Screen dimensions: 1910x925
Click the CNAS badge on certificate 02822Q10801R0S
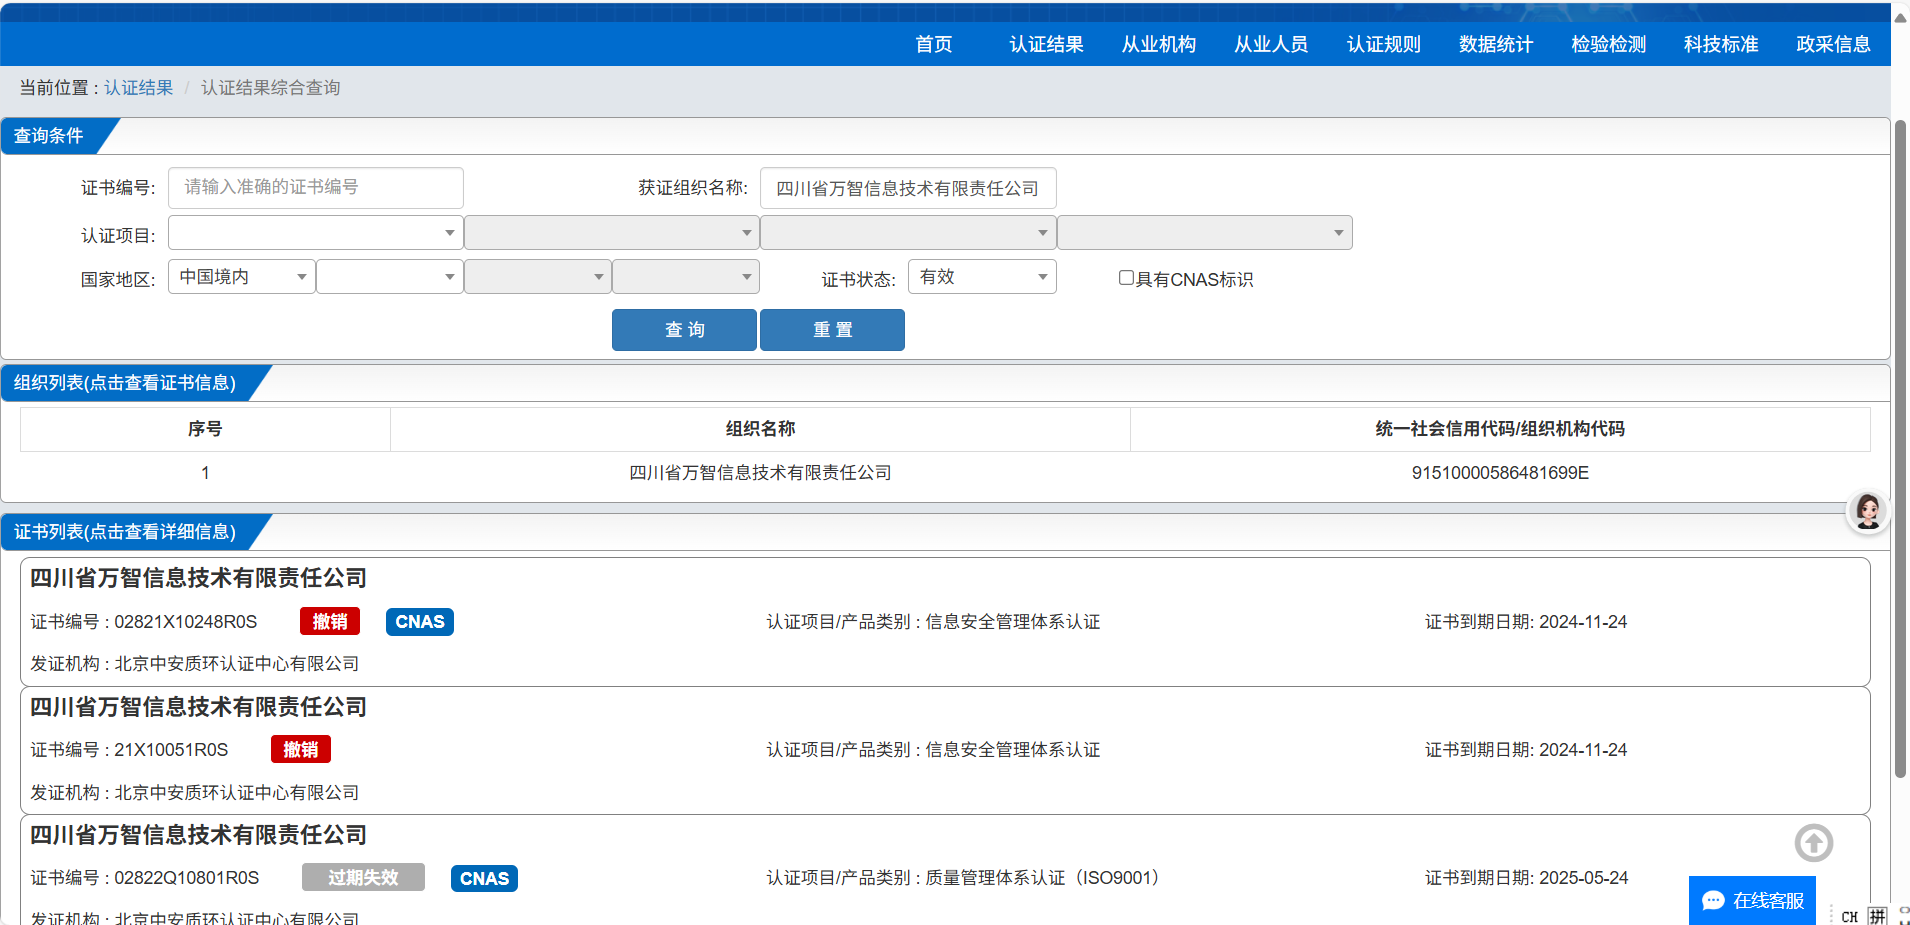(x=484, y=878)
